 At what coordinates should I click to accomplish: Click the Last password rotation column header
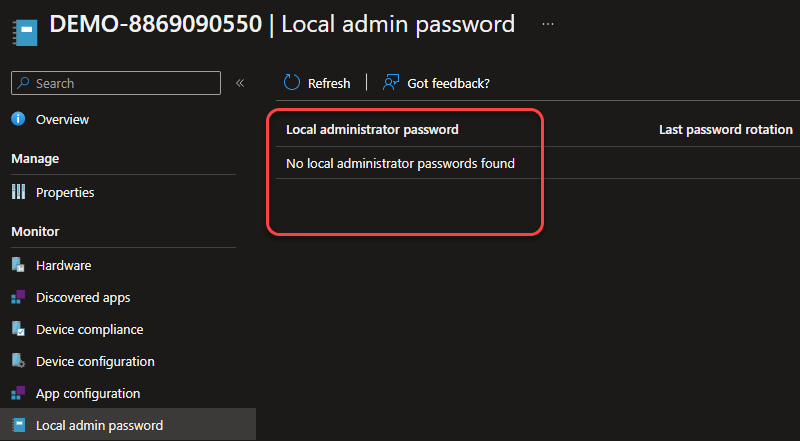click(x=725, y=129)
